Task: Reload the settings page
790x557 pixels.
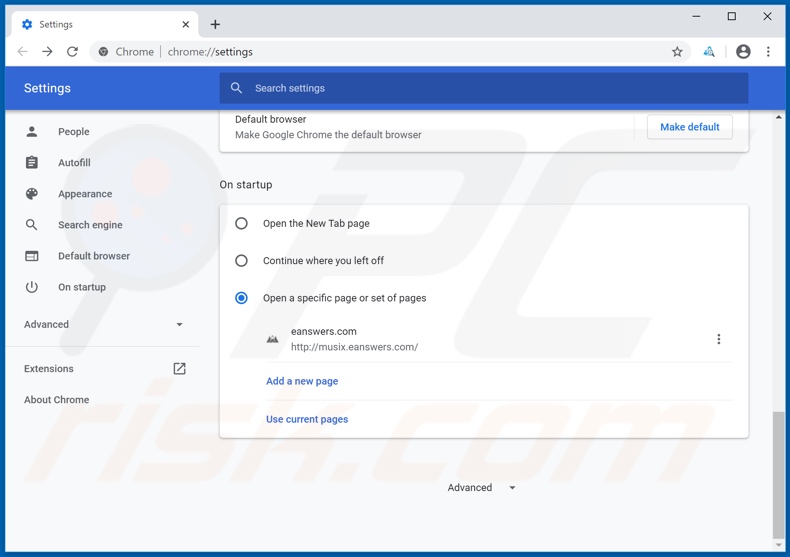Action: tap(73, 51)
